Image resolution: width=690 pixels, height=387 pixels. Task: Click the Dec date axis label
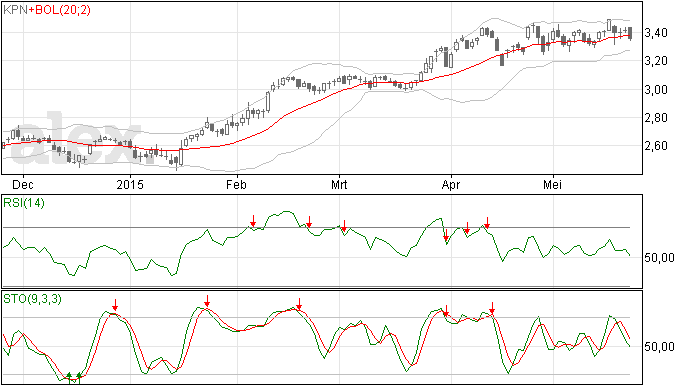(x=22, y=184)
